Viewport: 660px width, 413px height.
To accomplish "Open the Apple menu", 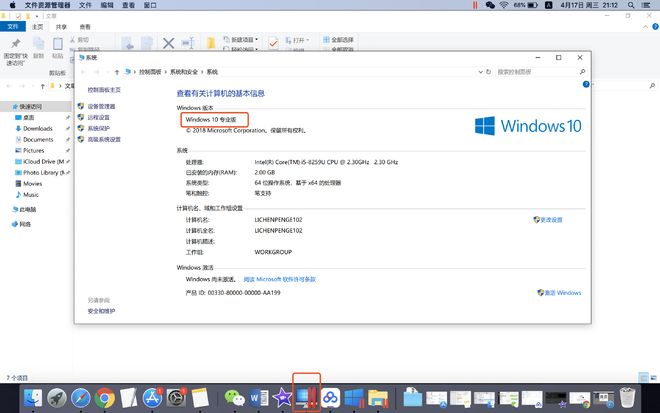I will (13, 5).
